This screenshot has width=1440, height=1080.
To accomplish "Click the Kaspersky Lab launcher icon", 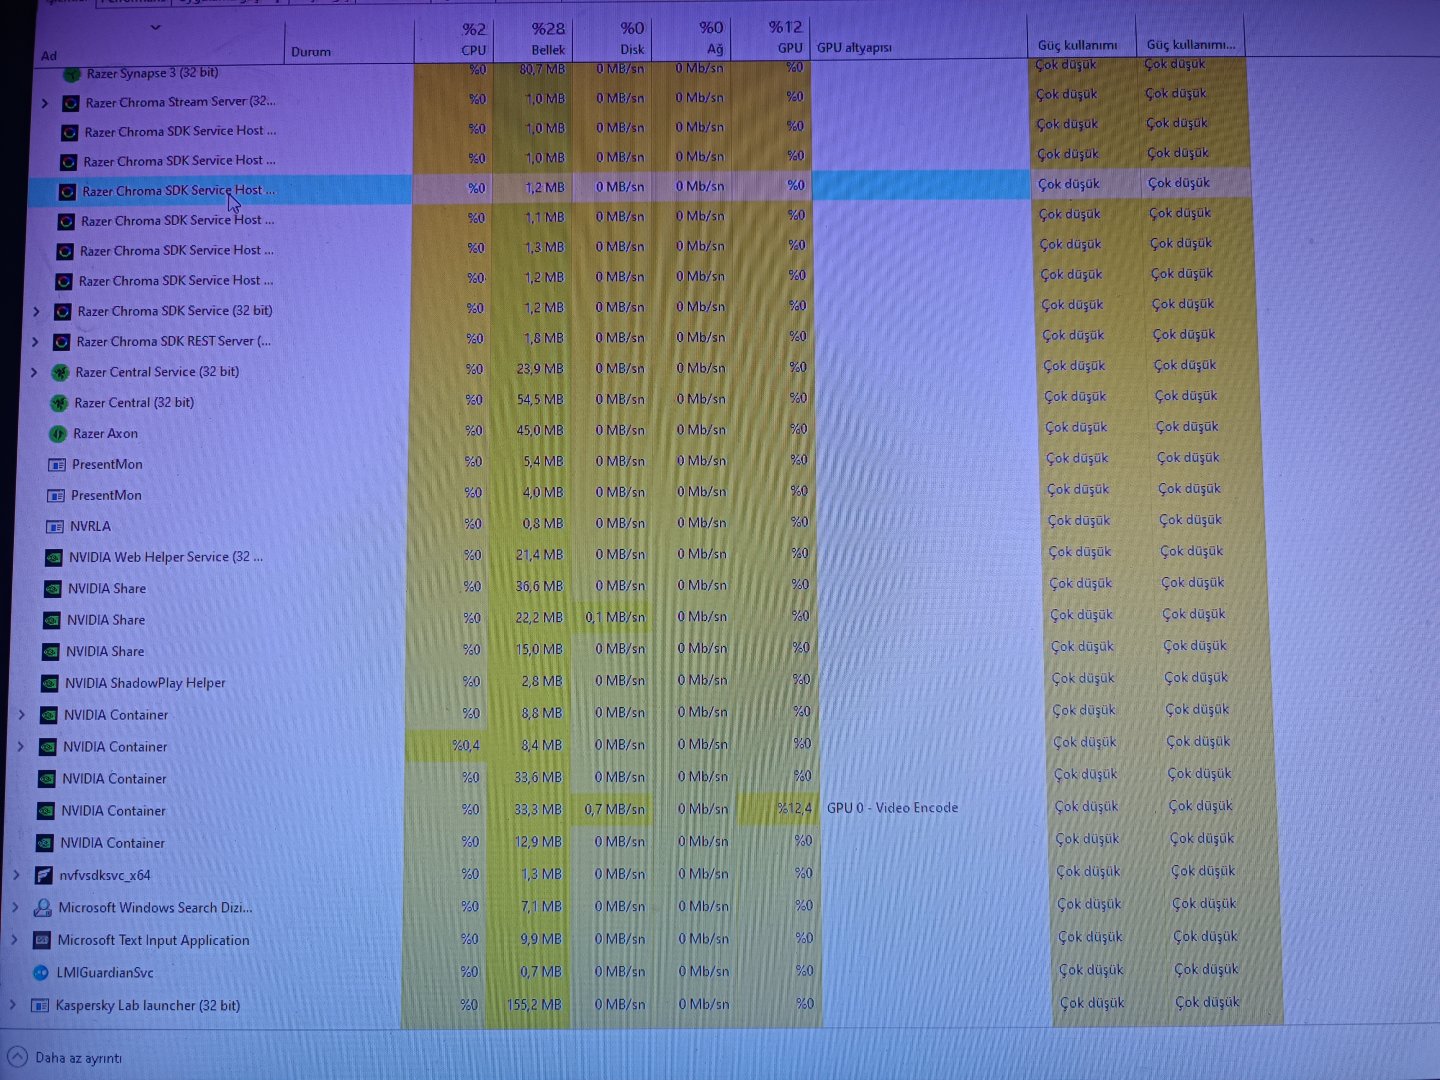I will click(x=40, y=1006).
